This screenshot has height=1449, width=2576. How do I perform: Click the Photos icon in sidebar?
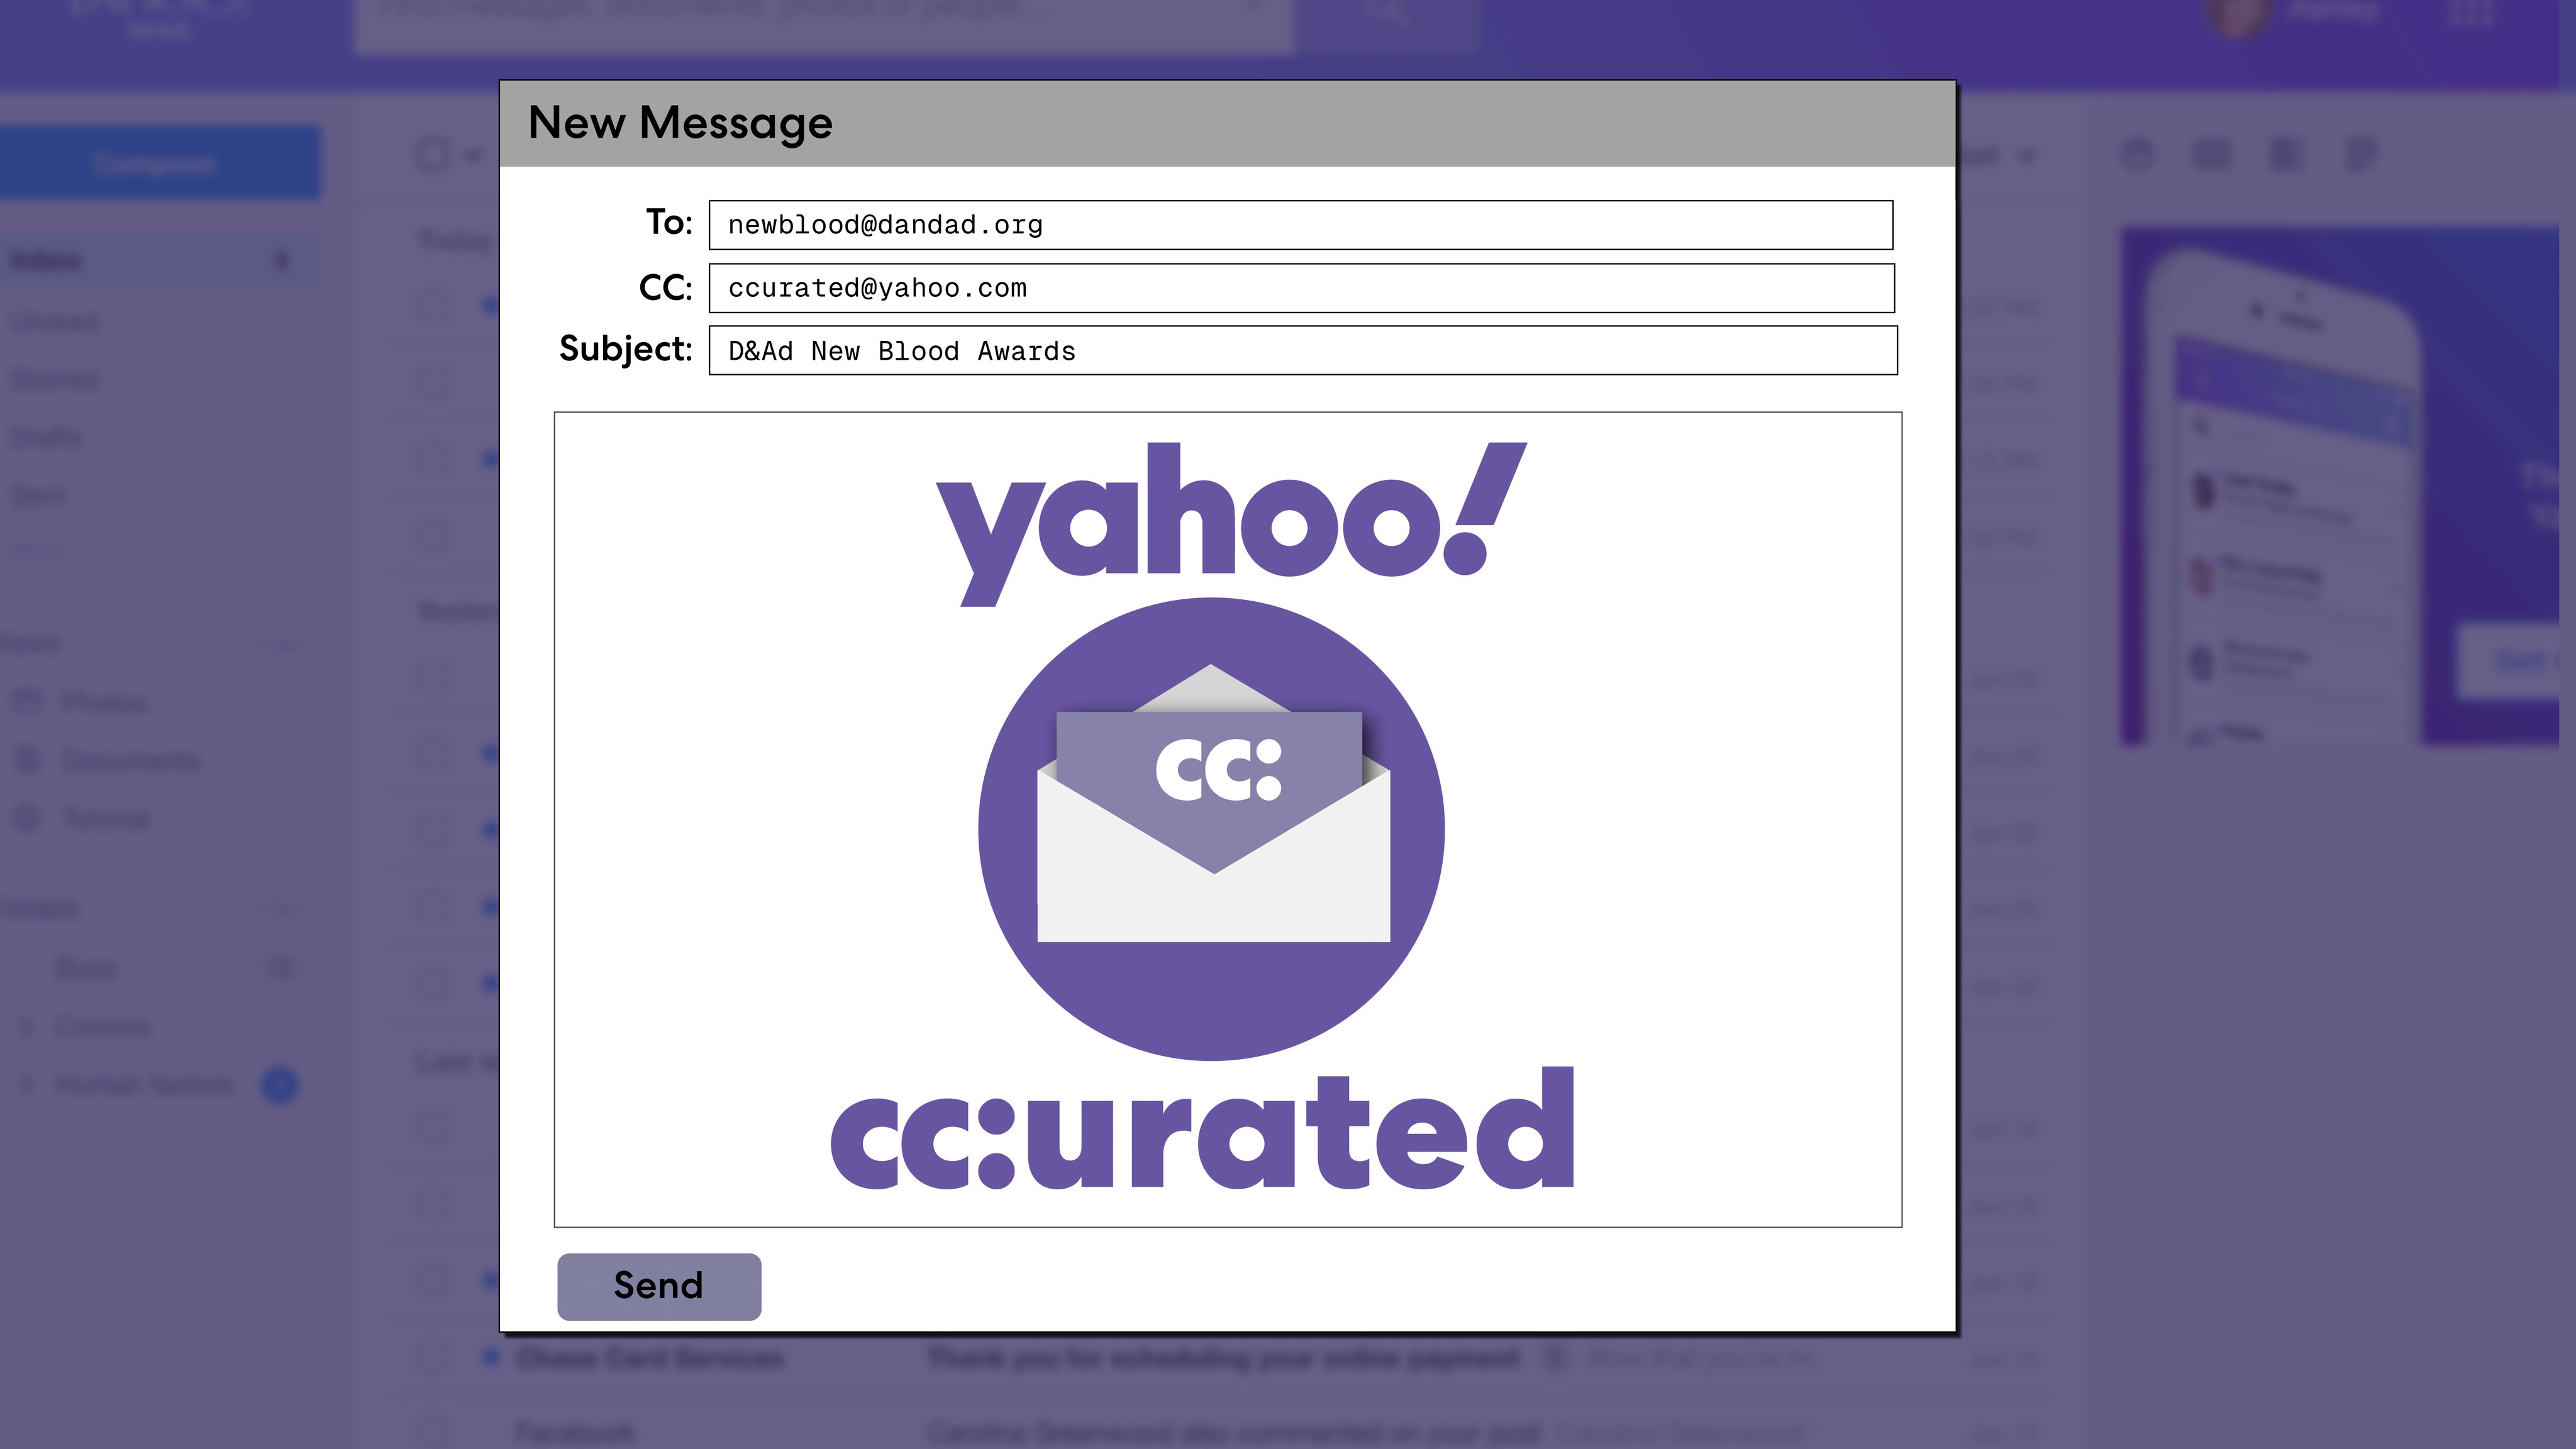coord(28,702)
